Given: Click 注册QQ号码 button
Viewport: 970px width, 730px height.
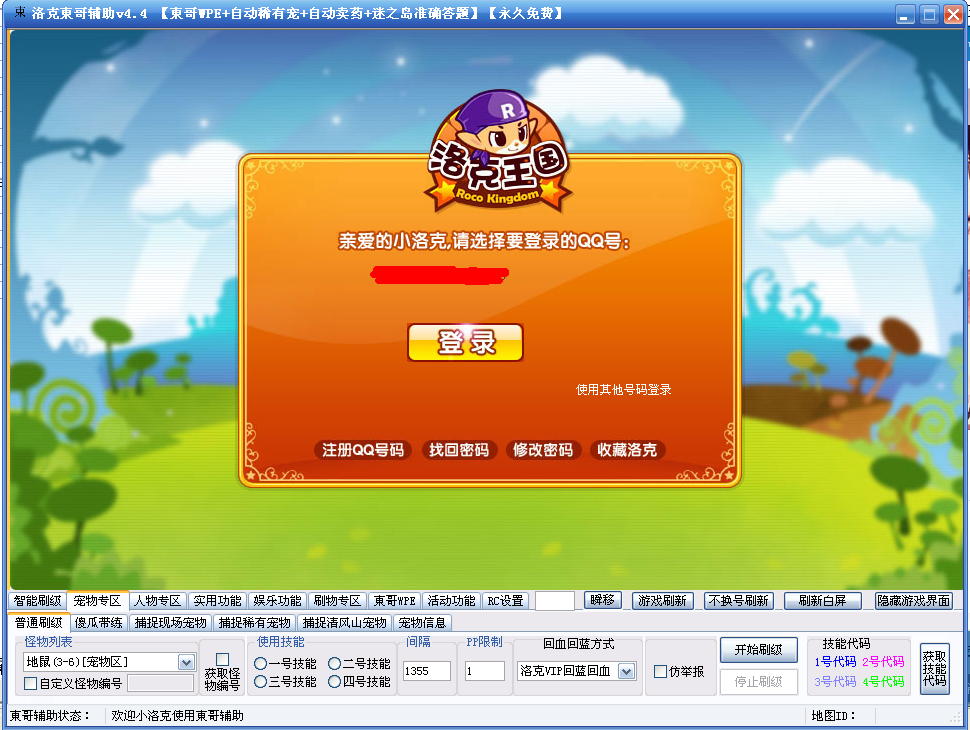Looking at the screenshot, I should 363,450.
